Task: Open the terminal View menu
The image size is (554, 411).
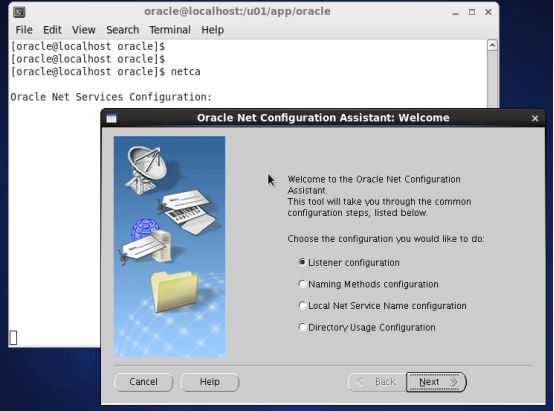Action: (x=84, y=30)
